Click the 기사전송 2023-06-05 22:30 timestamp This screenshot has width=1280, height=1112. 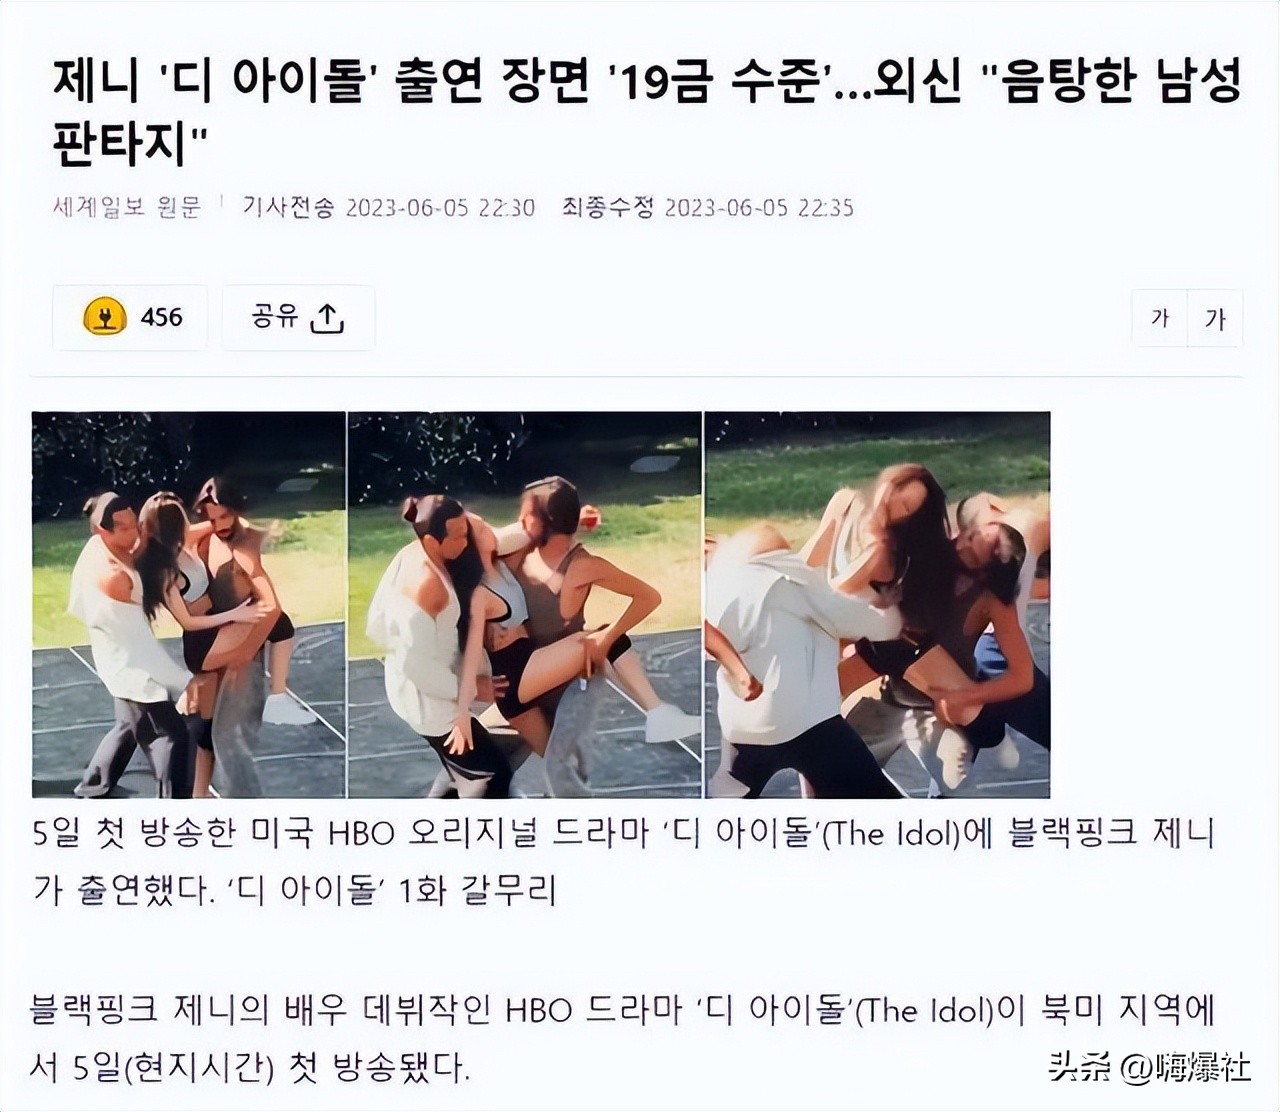389,207
